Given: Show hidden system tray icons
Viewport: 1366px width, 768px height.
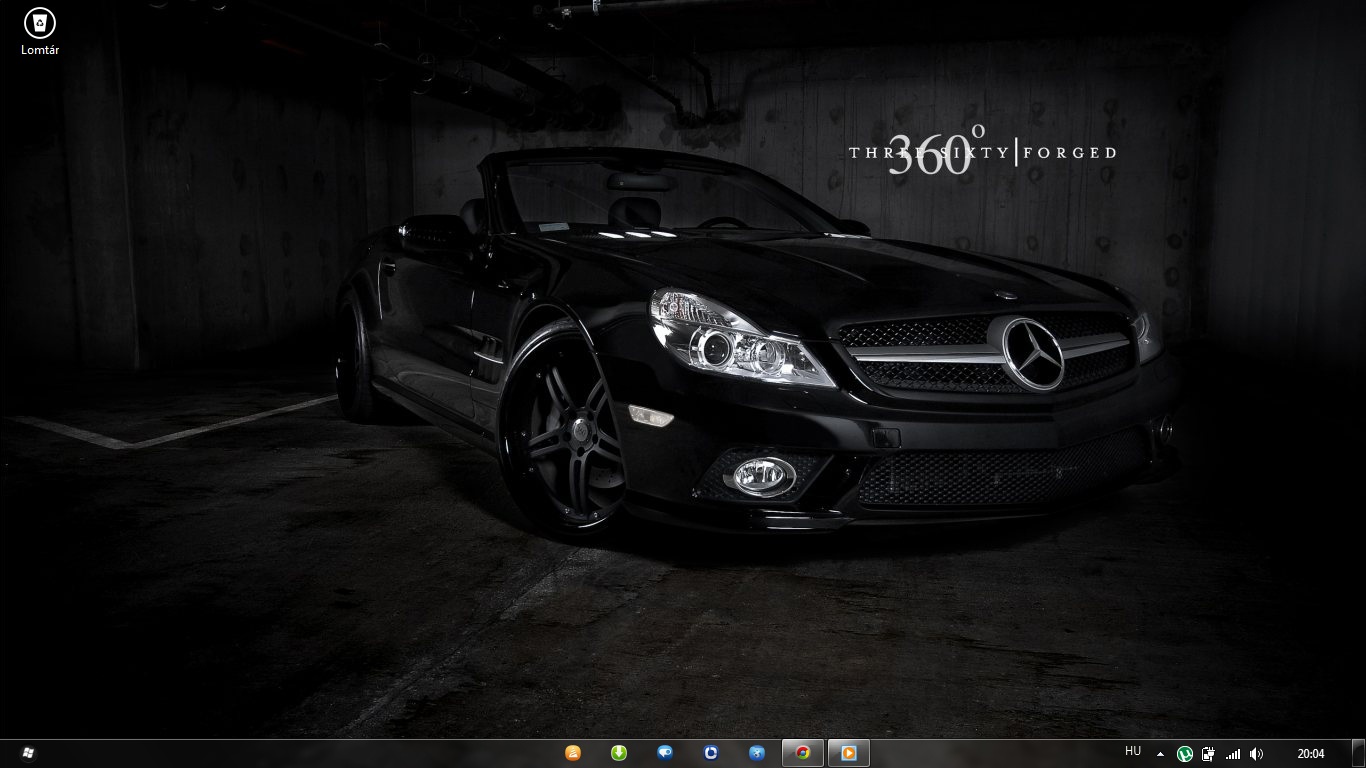Looking at the screenshot, I should (x=1160, y=754).
